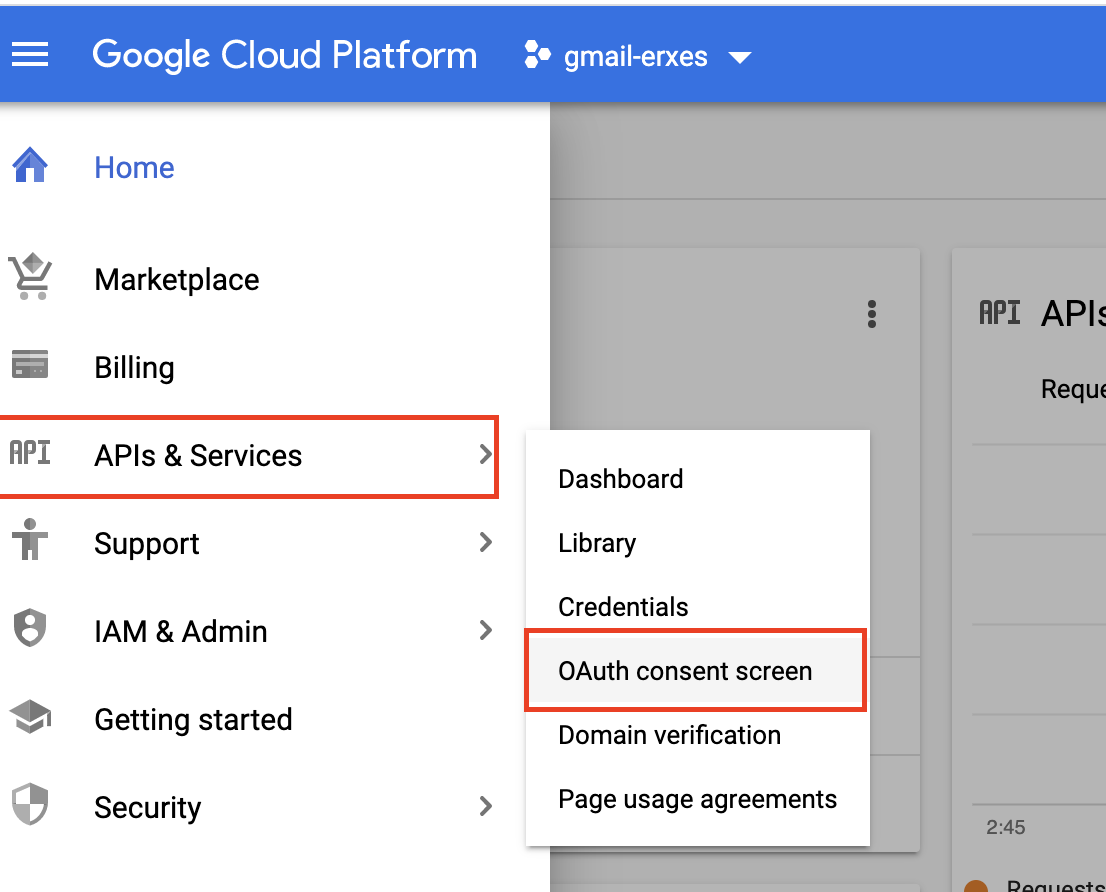Choose Dashboard from the APIs submenu
Viewport: 1106px width, 892px height.
pos(620,479)
